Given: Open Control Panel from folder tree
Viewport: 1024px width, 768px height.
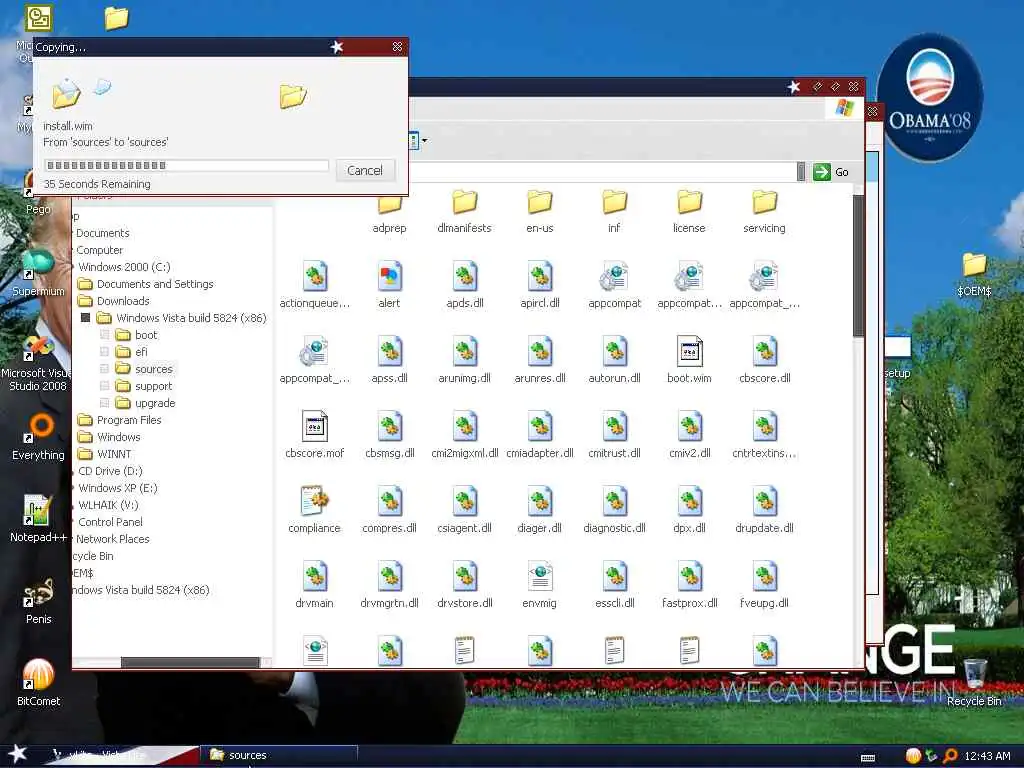Looking at the screenshot, I should (110, 522).
